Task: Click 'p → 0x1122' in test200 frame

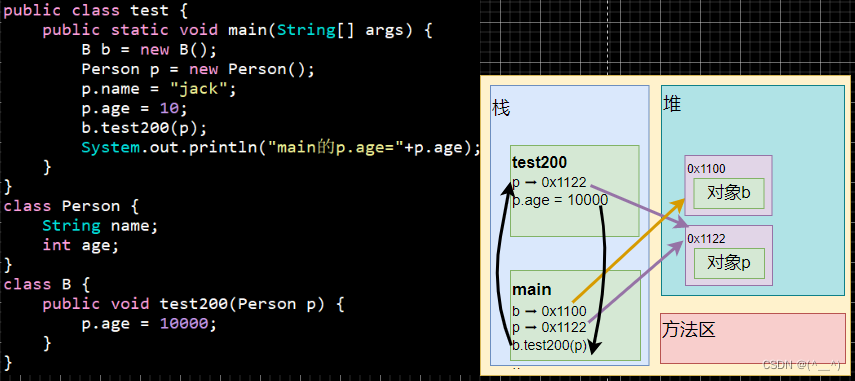Action: 549,183
